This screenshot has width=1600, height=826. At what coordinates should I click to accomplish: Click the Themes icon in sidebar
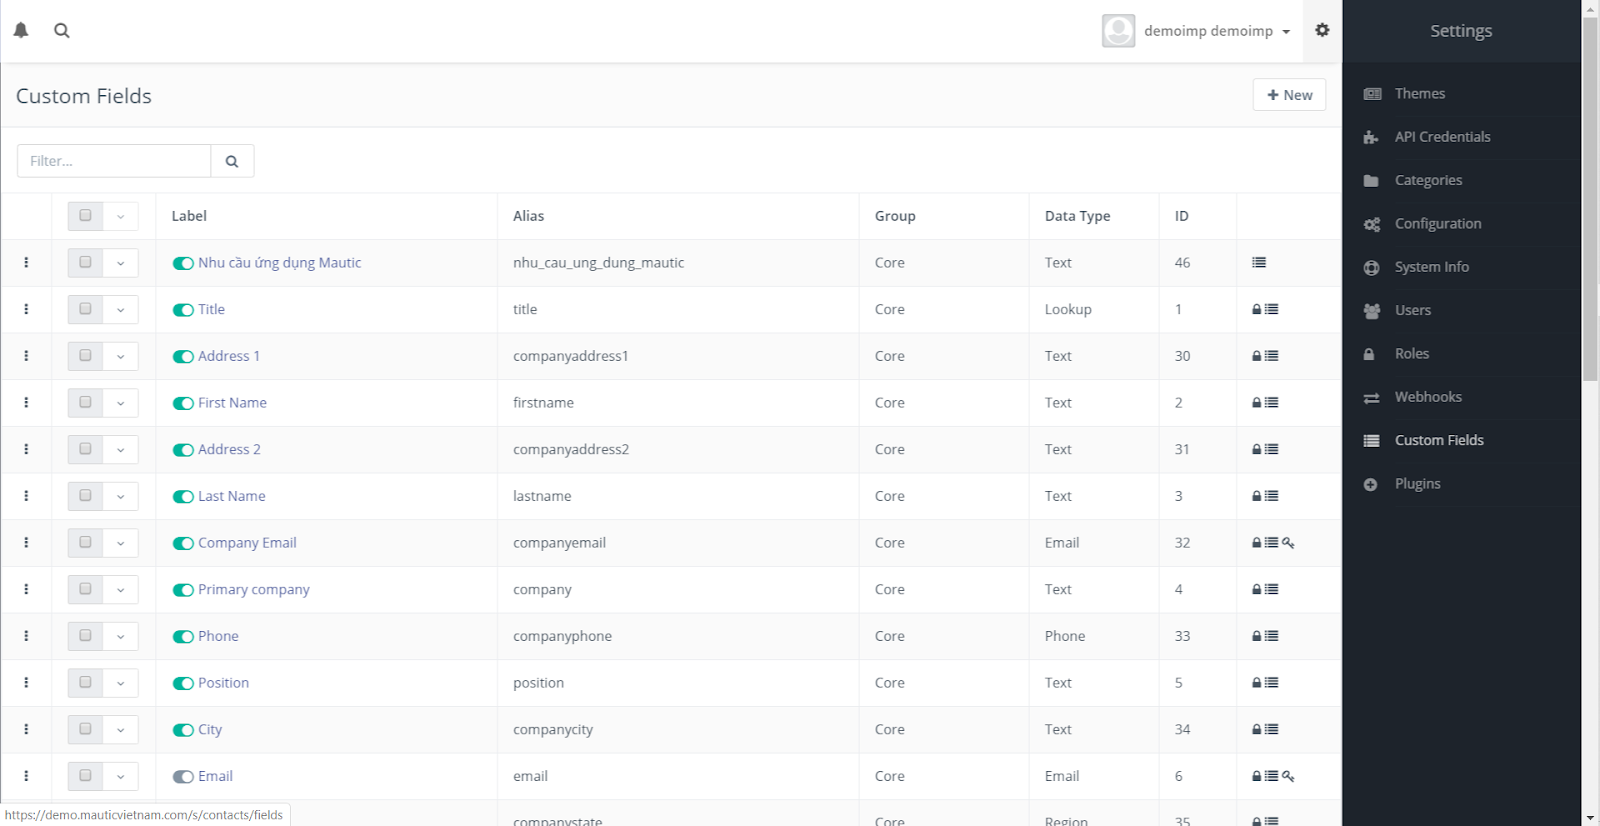(1372, 94)
